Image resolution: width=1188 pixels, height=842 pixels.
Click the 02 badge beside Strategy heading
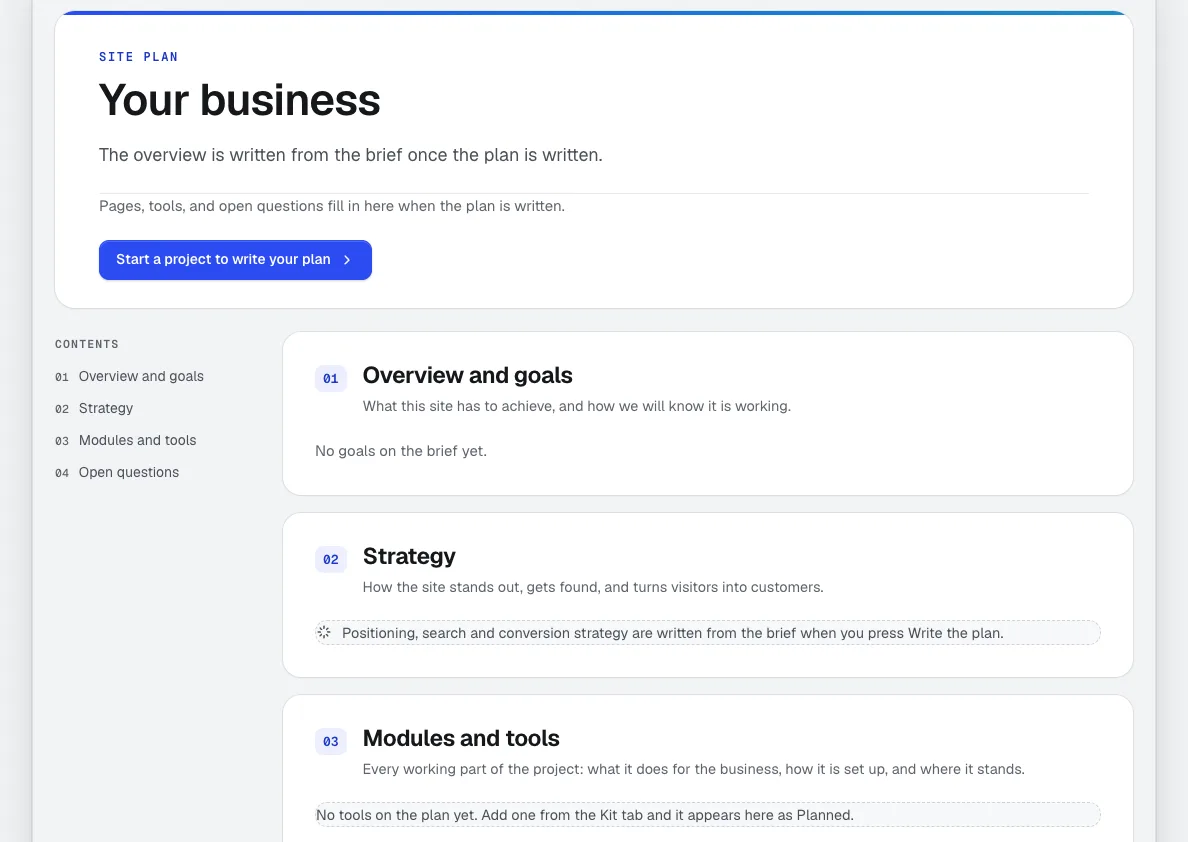pyautogui.click(x=331, y=559)
